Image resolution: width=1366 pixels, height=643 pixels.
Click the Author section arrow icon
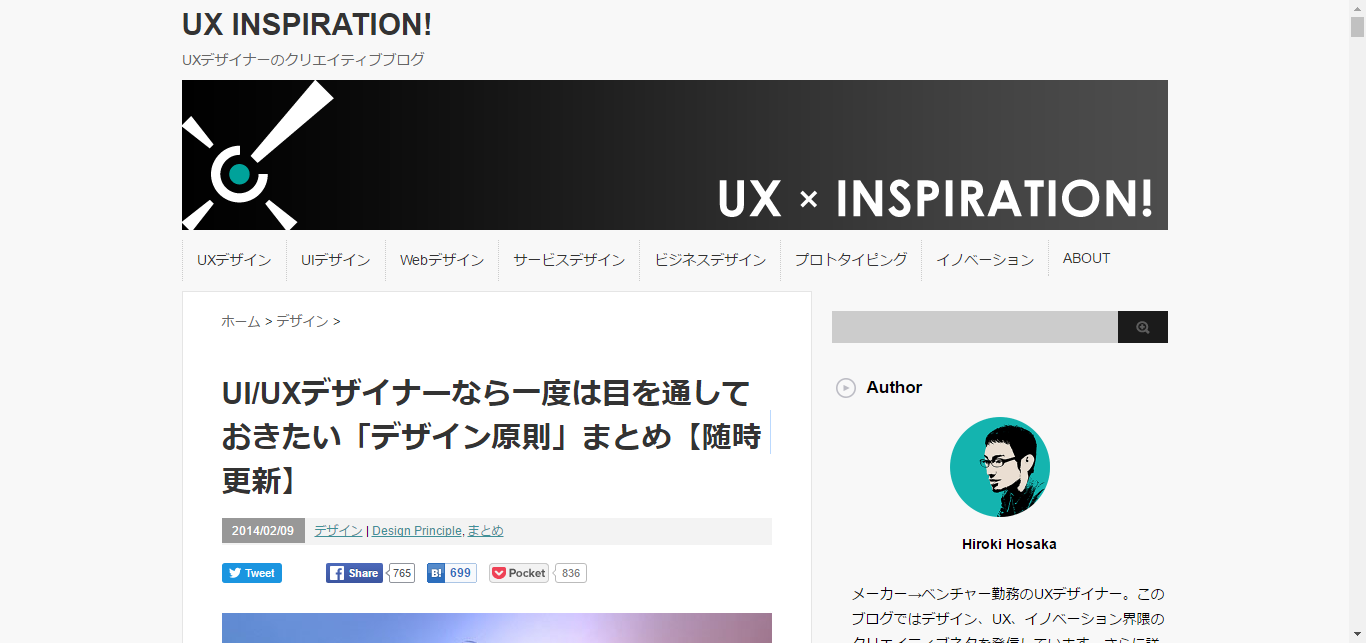pyautogui.click(x=846, y=388)
